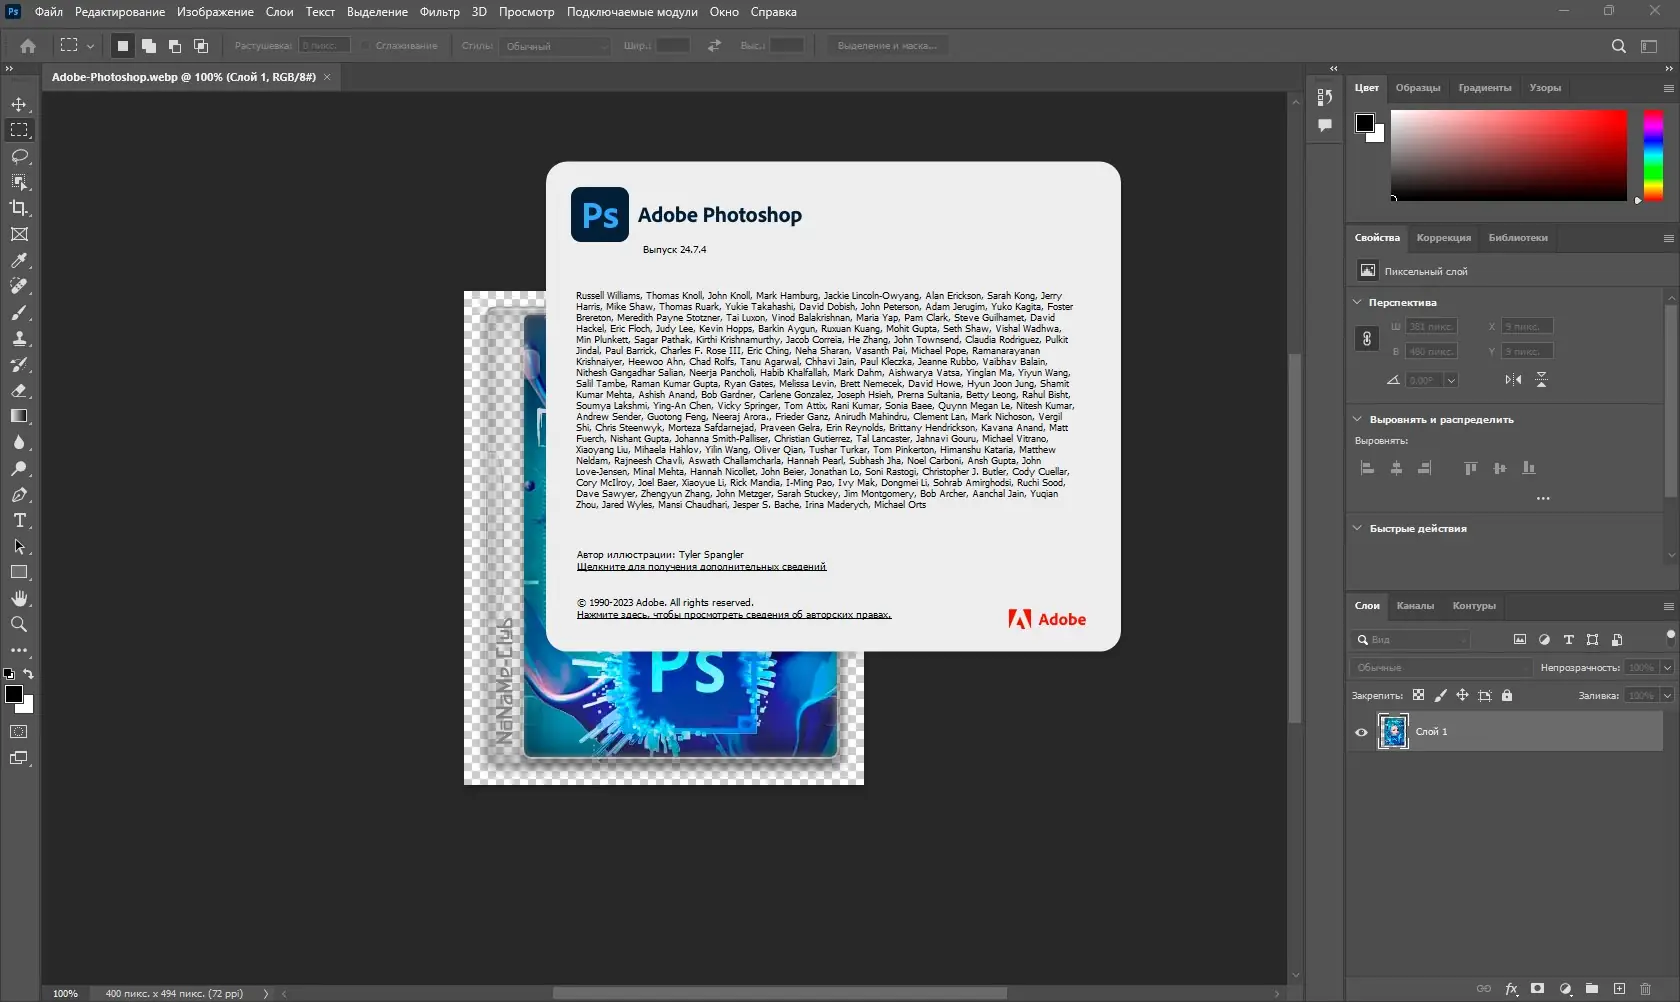The height and width of the screenshot is (1002, 1680).
Task: Select the Brush tool
Action: (x=19, y=312)
